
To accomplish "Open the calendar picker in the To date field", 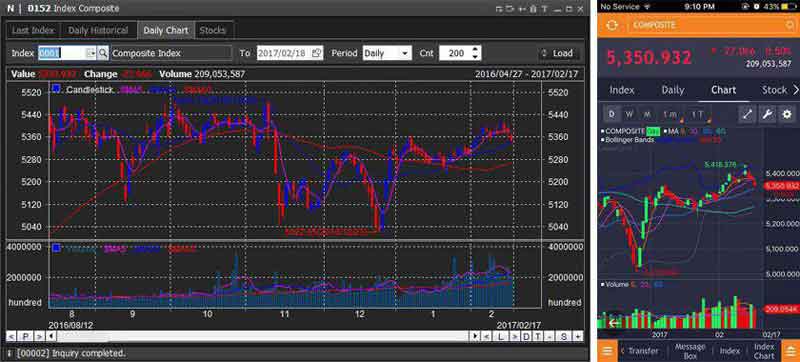I will coord(317,53).
